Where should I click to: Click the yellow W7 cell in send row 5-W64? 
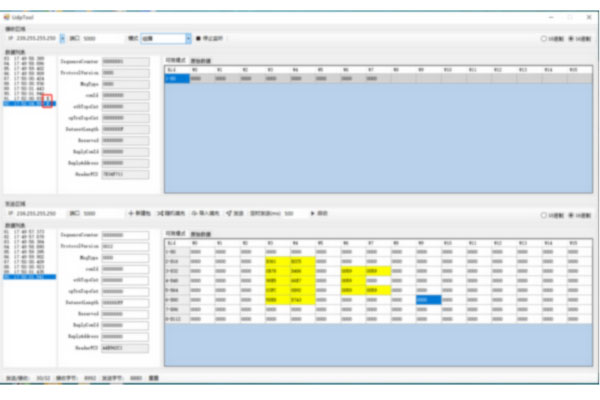pos(378,290)
